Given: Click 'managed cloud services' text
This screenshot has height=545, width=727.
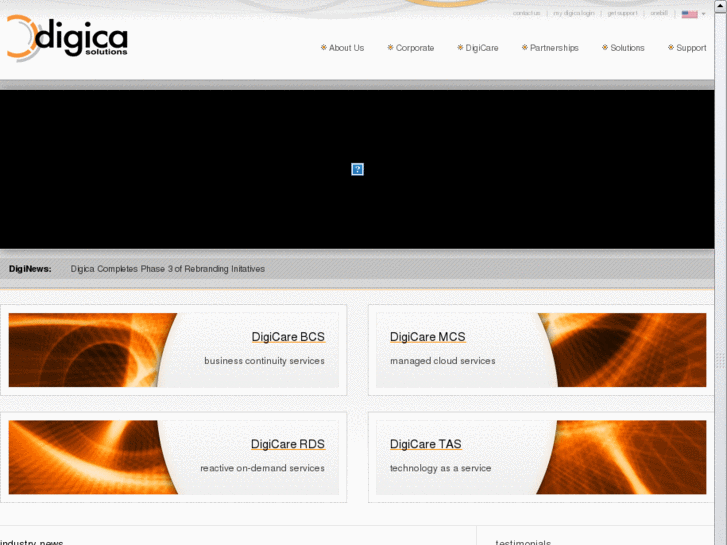Looking at the screenshot, I should [443, 361].
